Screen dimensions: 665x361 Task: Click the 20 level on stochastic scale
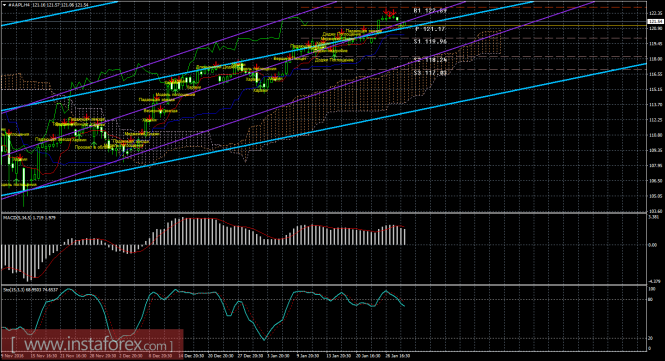(x=652, y=338)
